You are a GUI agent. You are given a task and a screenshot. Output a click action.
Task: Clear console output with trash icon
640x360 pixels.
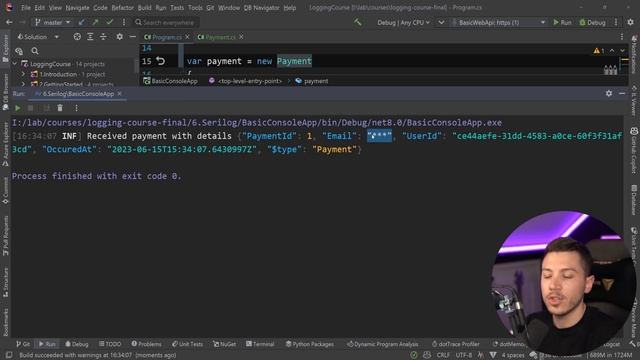click(x=60, y=108)
